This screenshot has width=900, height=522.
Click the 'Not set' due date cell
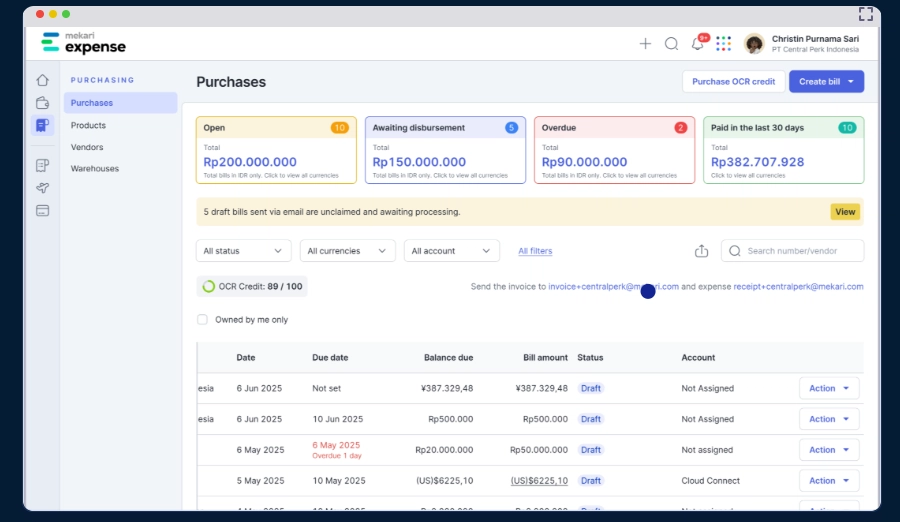tap(327, 388)
